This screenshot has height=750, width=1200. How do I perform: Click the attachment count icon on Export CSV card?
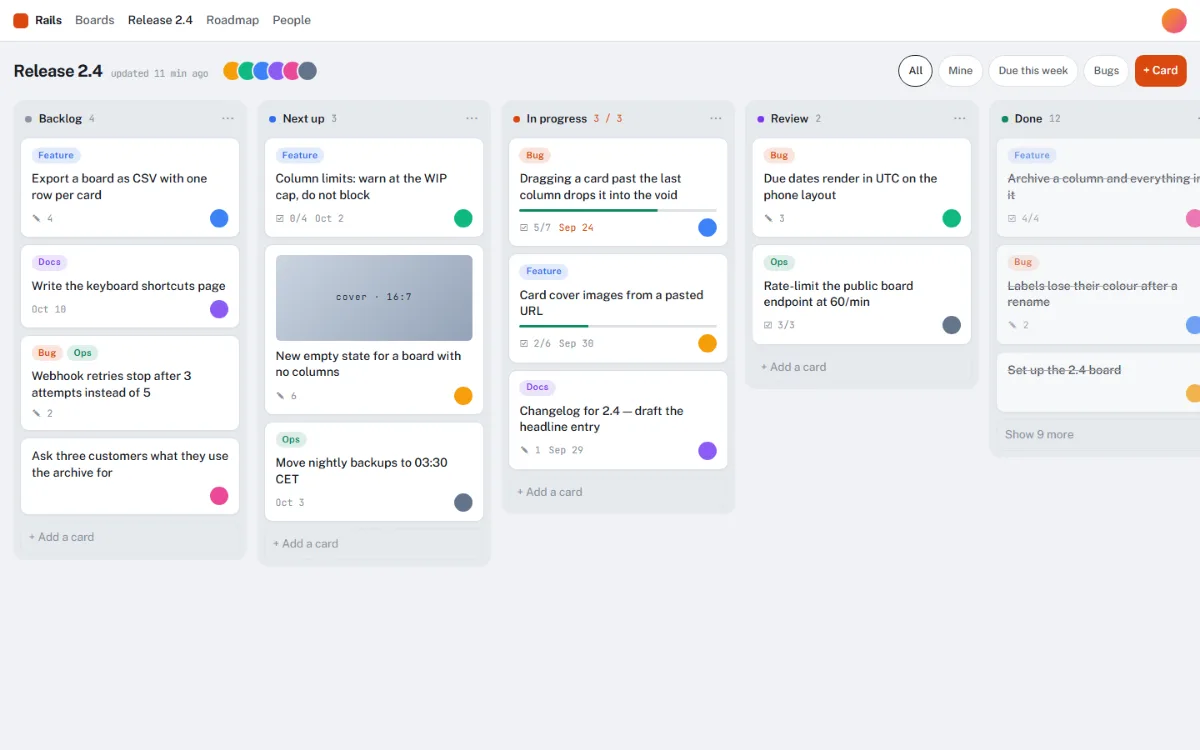tap(37, 218)
